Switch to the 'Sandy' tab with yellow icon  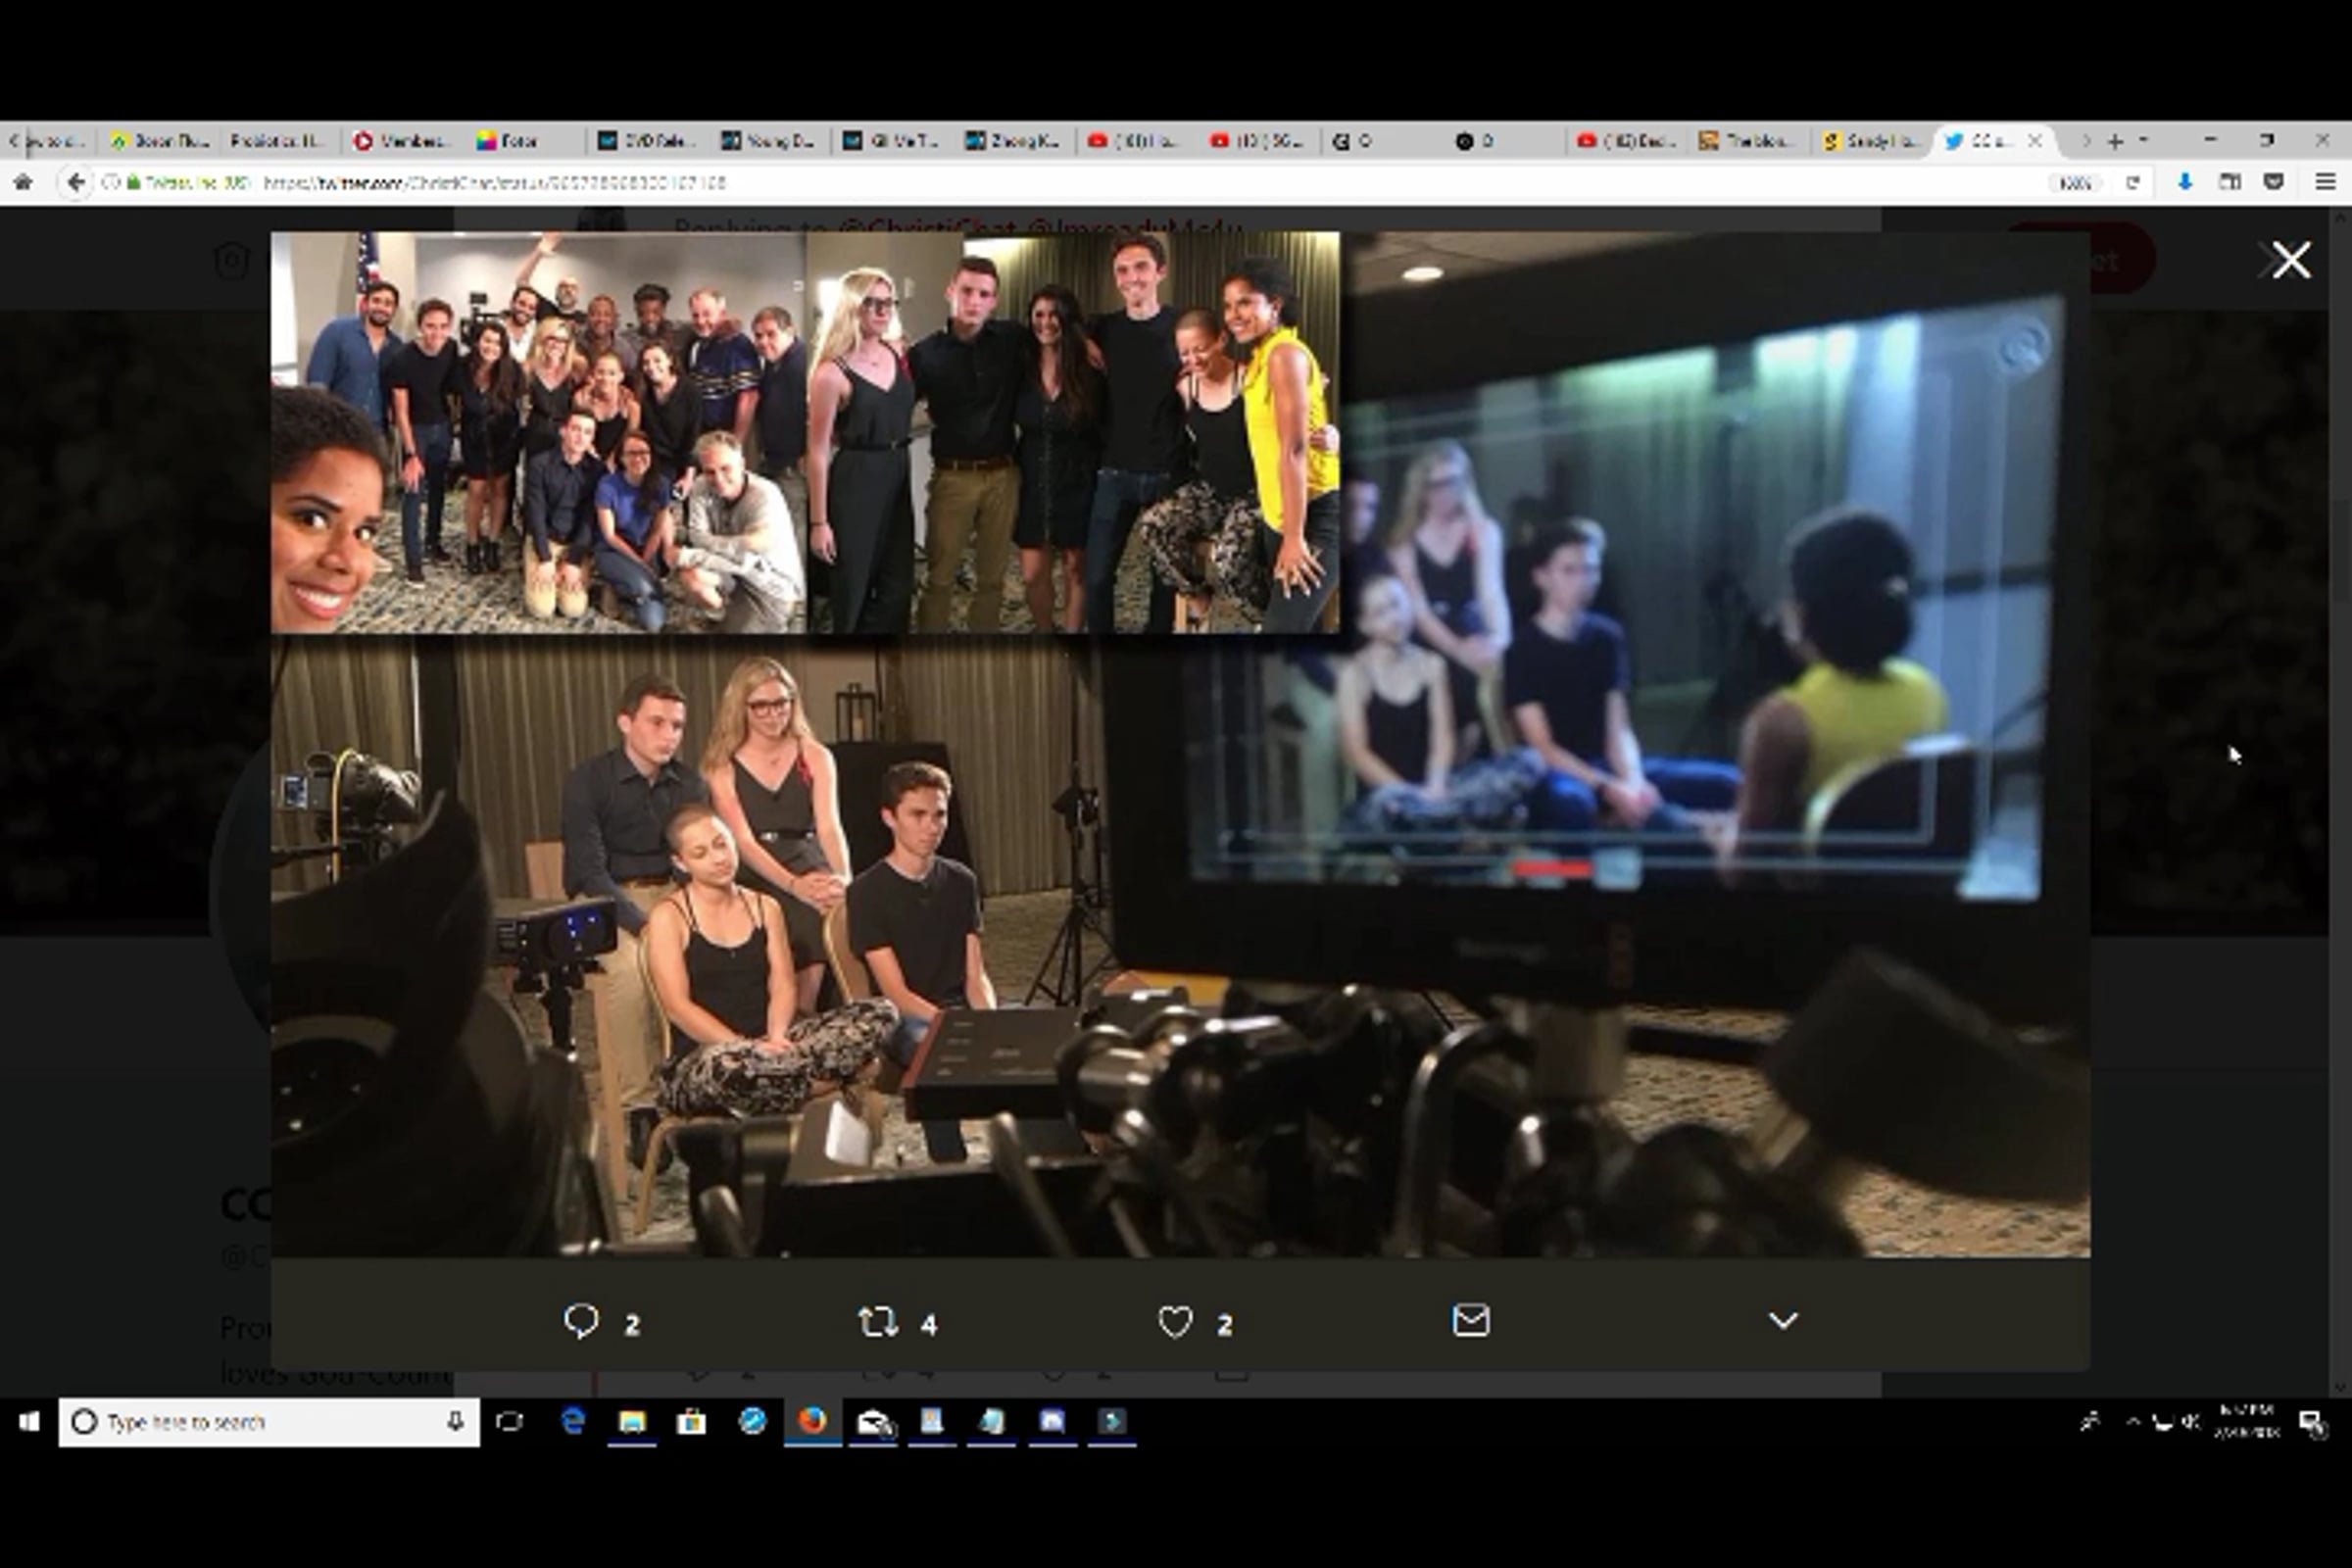click(1873, 141)
